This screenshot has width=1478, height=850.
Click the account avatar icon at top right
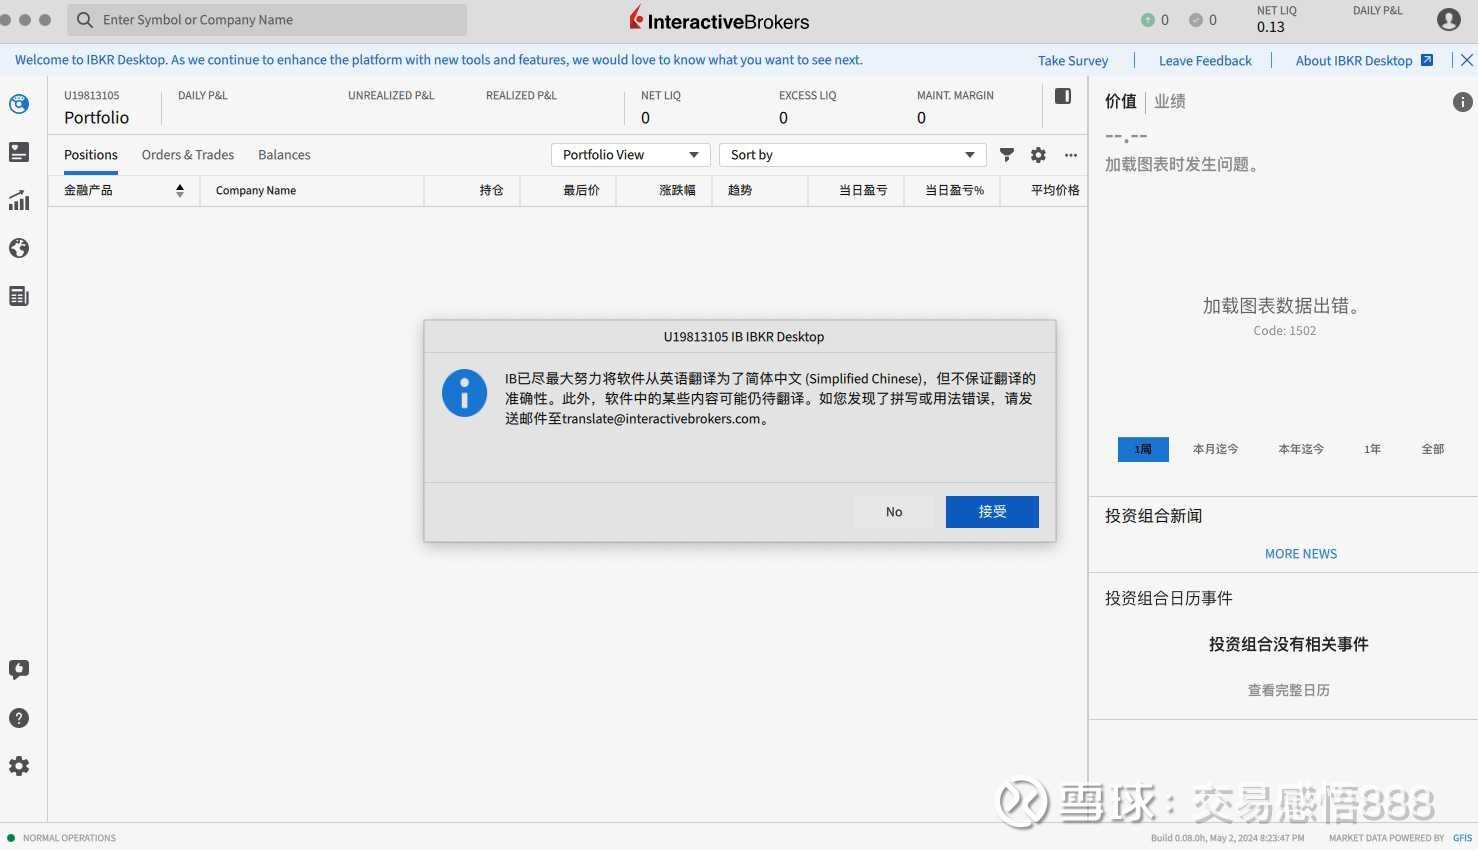(x=1448, y=19)
